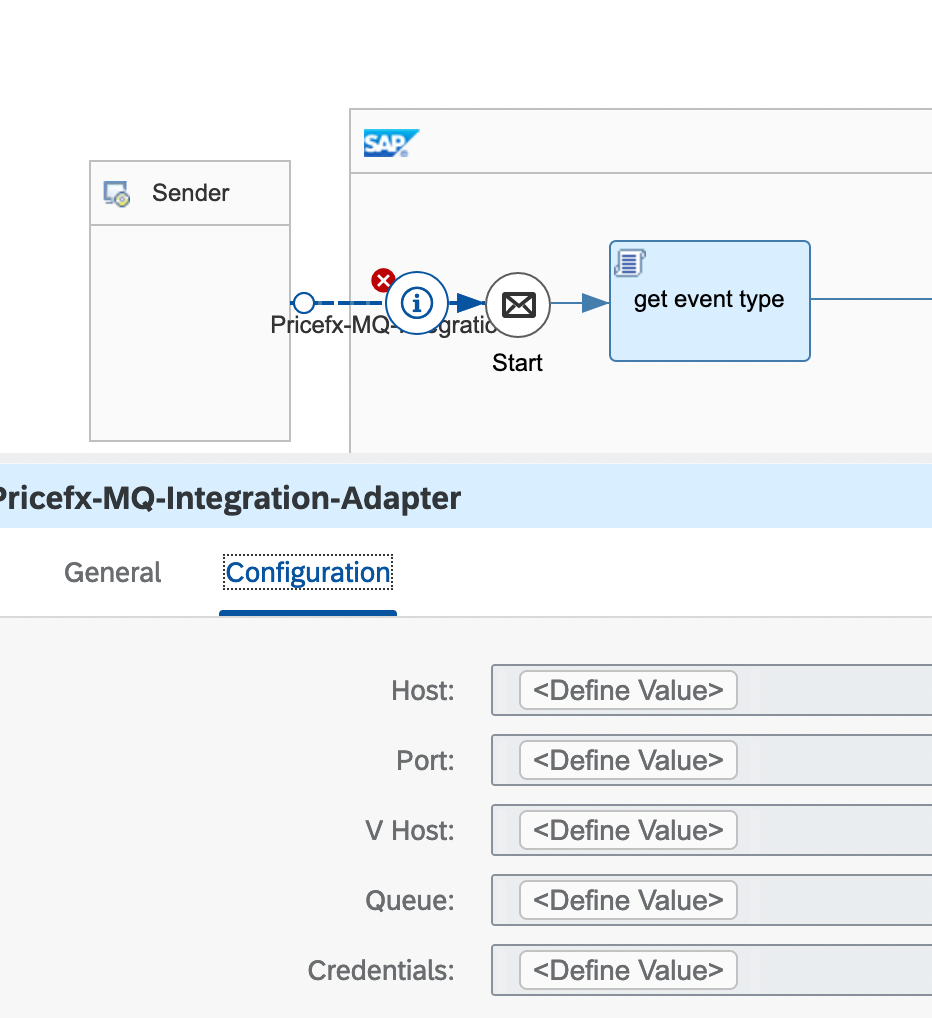The width and height of the screenshot is (932, 1018).
Task: Click the SAP logo in the canvas header
Action: [x=389, y=142]
